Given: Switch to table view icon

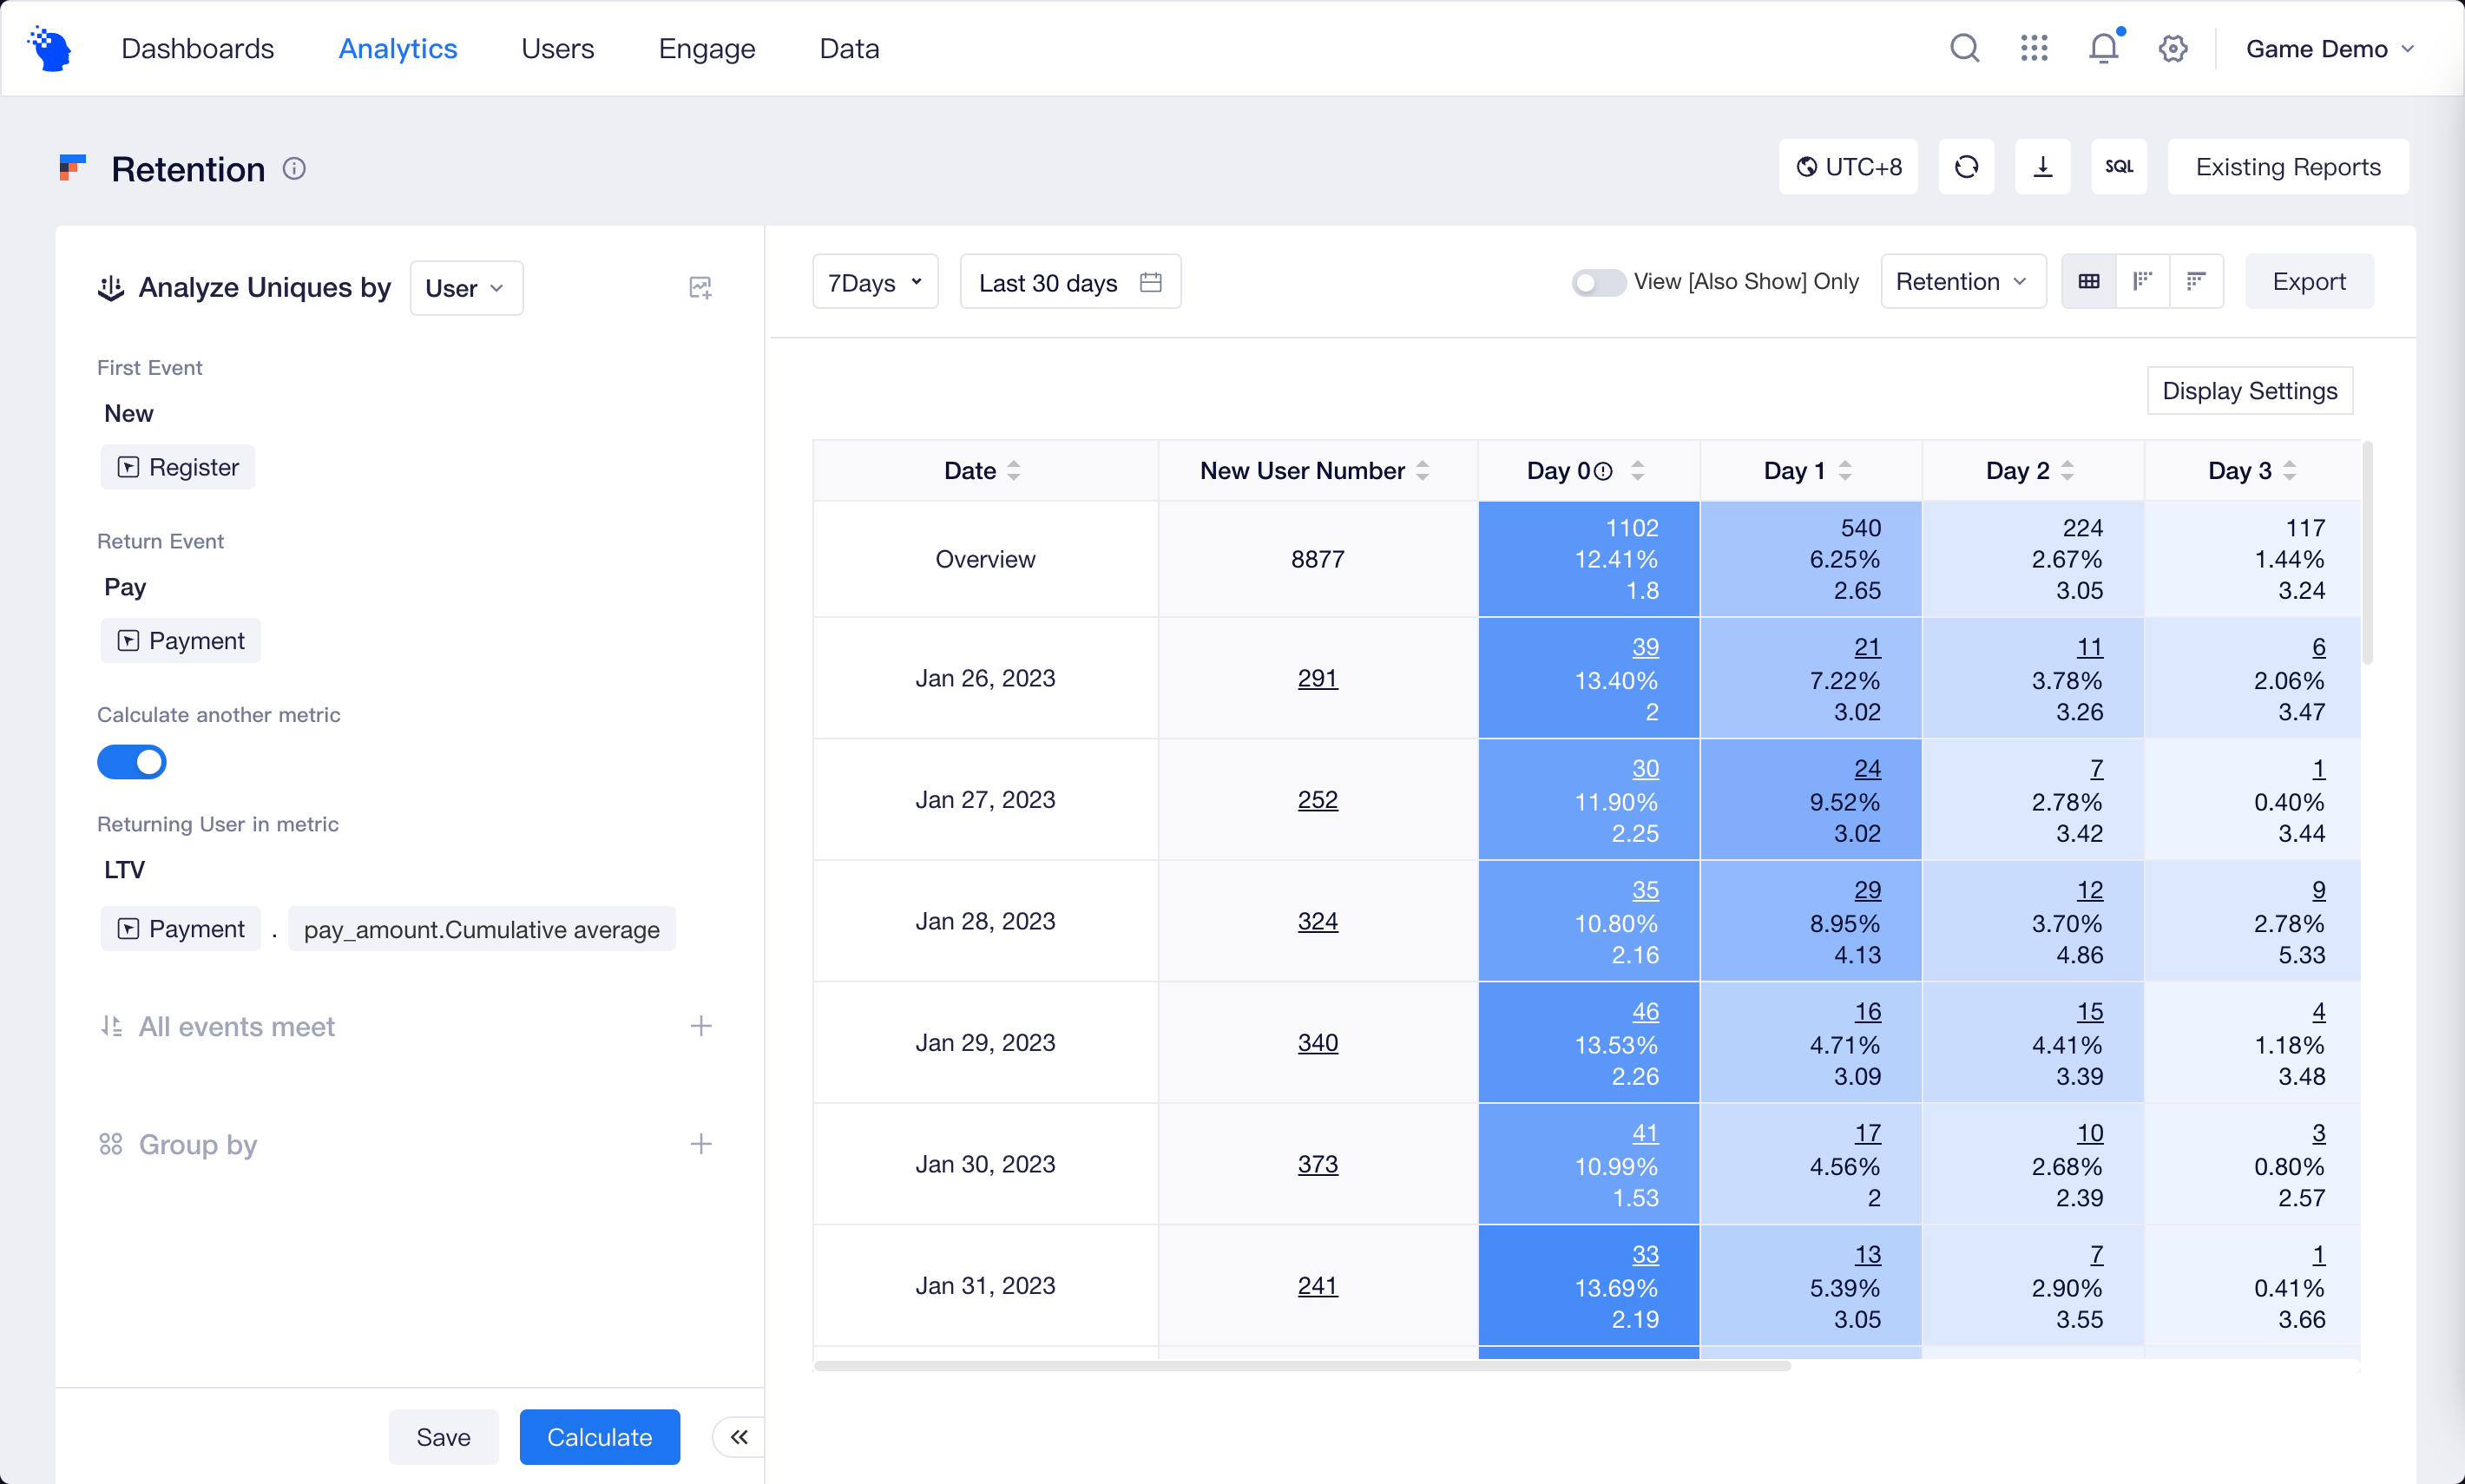Looking at the screenshot, I should tap(2089, 281).
